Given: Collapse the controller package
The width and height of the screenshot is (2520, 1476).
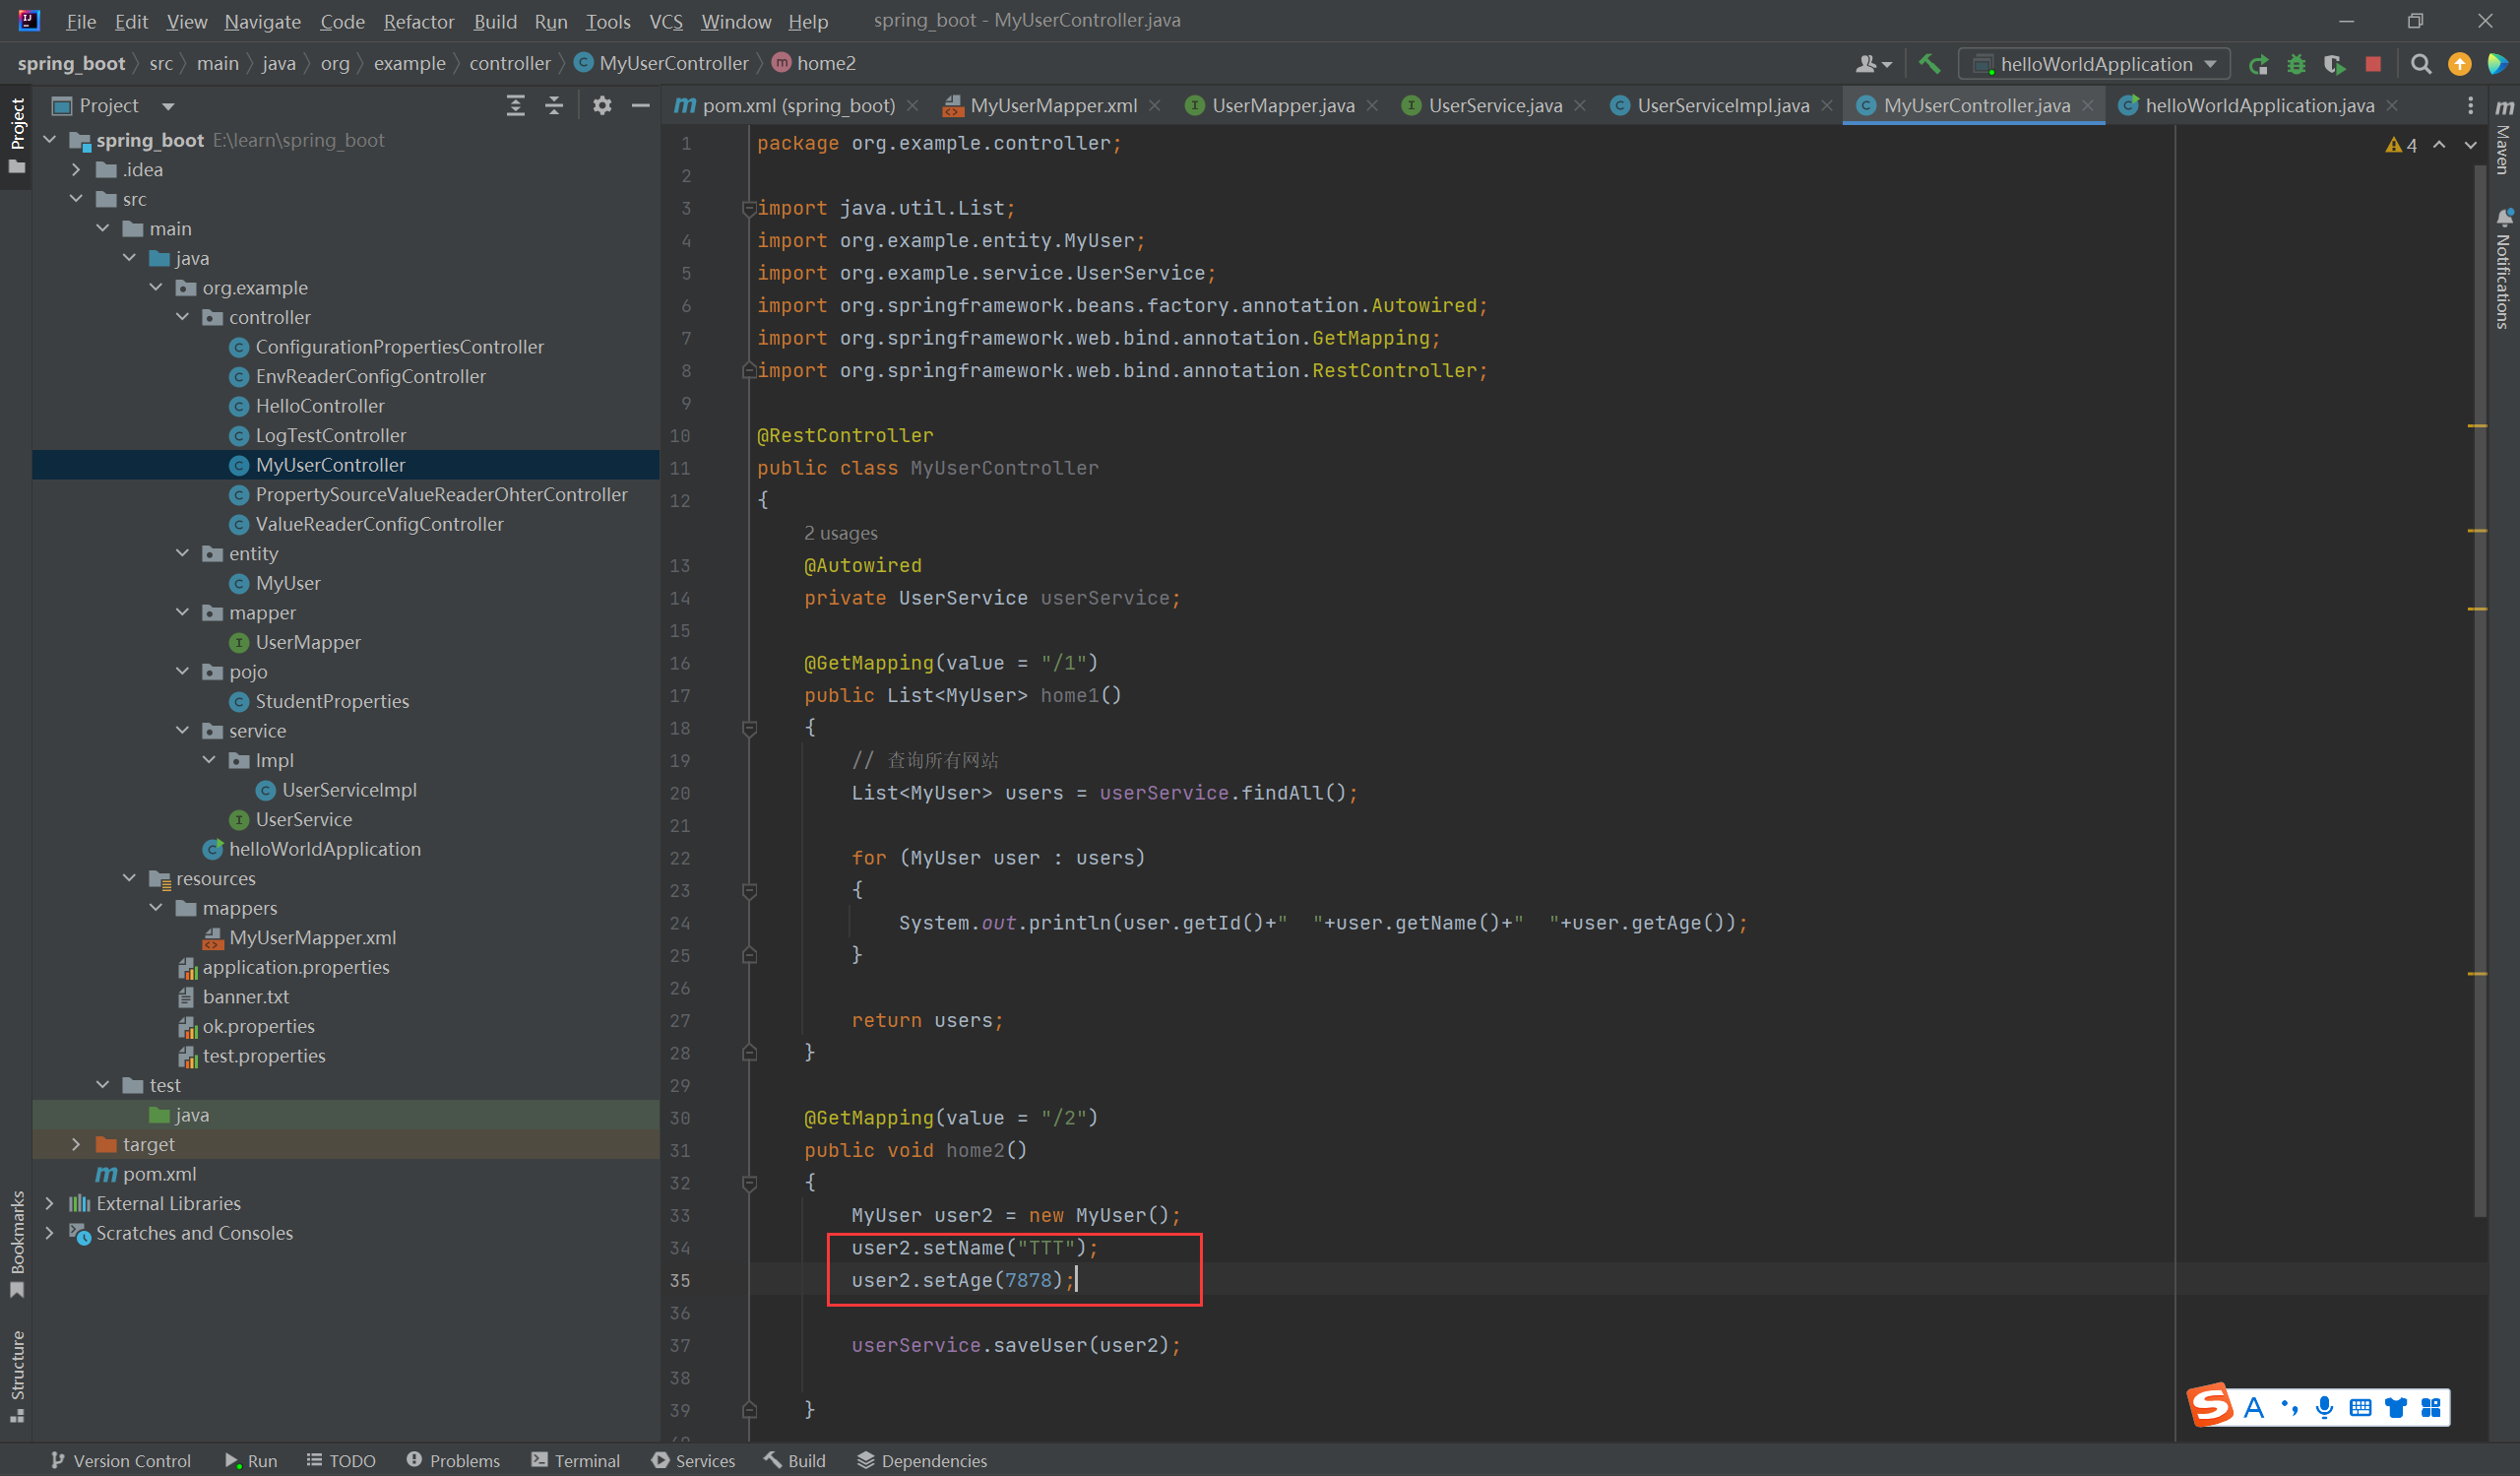Looking at the screenshot, I should click(x=183, y=317).
